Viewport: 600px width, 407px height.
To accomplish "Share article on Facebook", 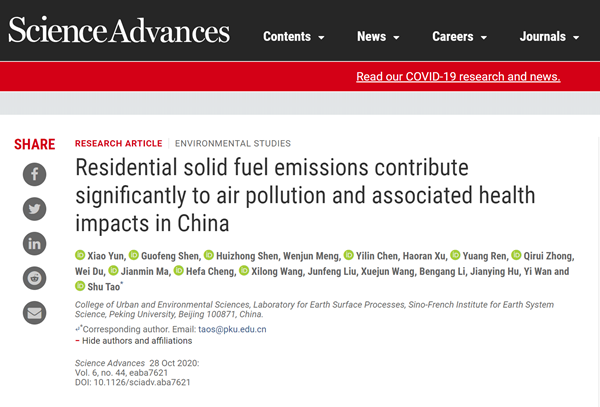I will (35, 175).
